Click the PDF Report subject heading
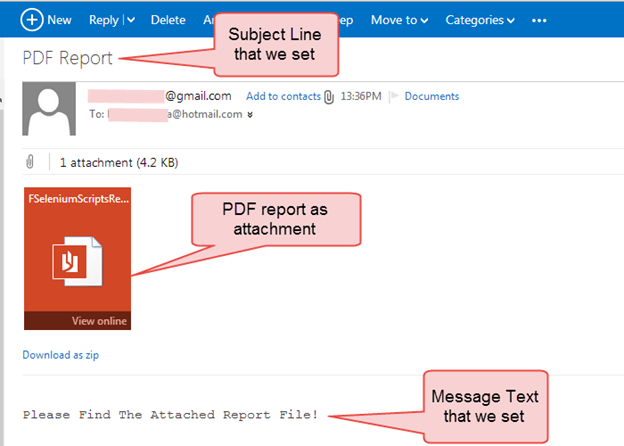This screenshot has height=446, width=624. [67, 57]
